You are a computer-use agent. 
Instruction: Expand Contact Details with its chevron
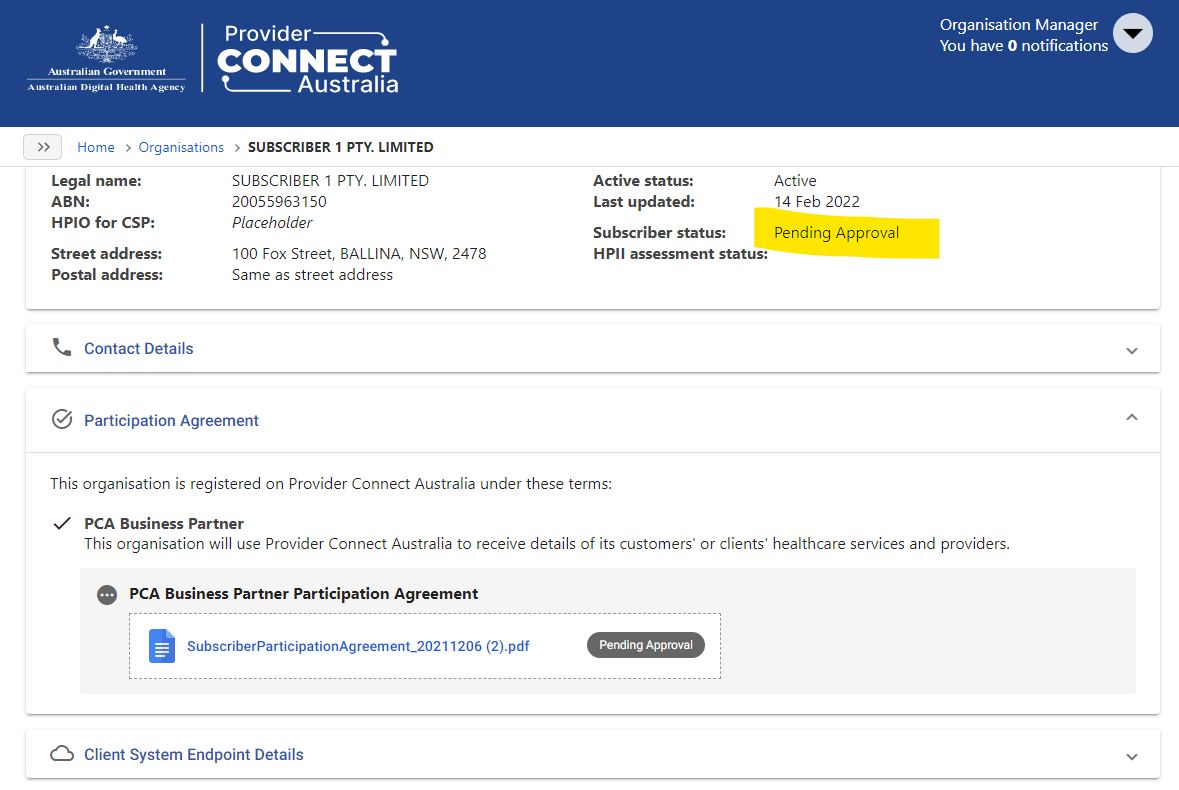click(1132, 351)
